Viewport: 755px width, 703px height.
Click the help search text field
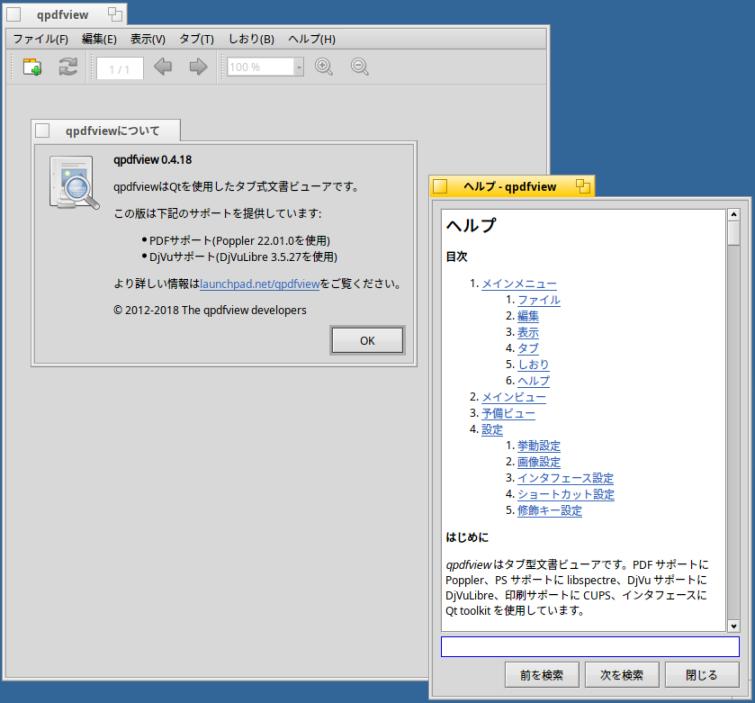coord(590,646)
